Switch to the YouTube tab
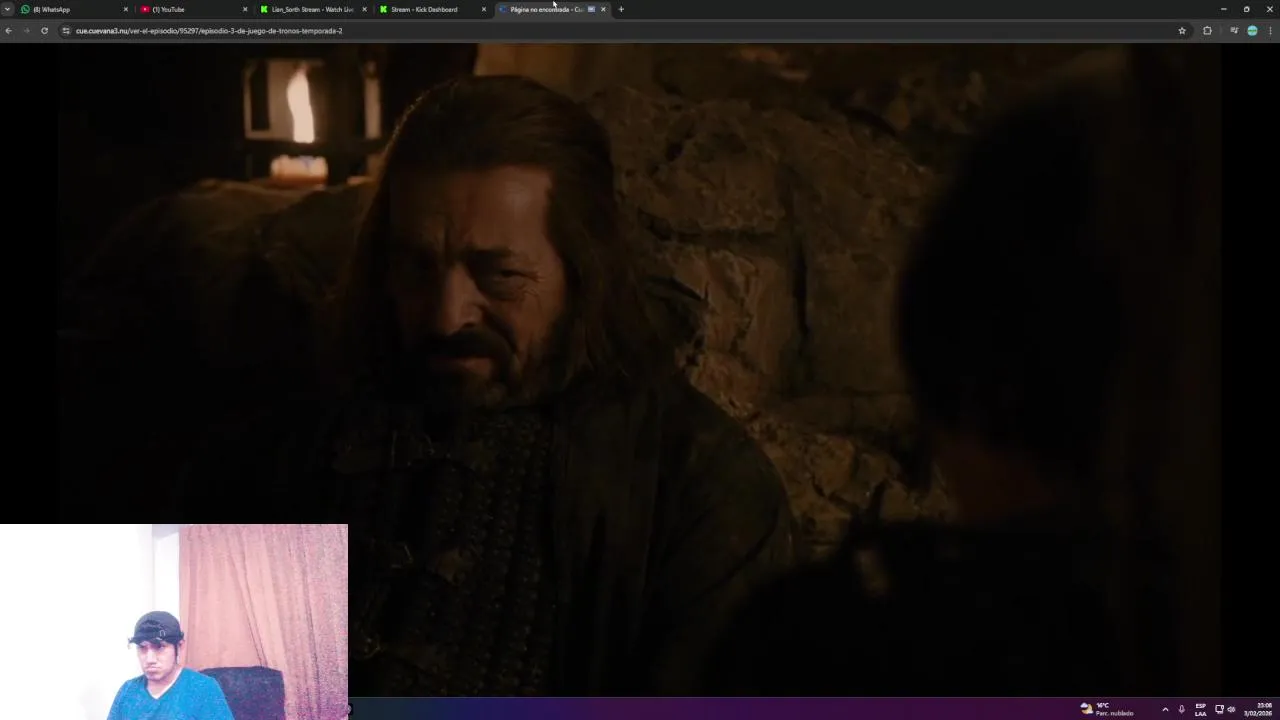 (194, 9)
